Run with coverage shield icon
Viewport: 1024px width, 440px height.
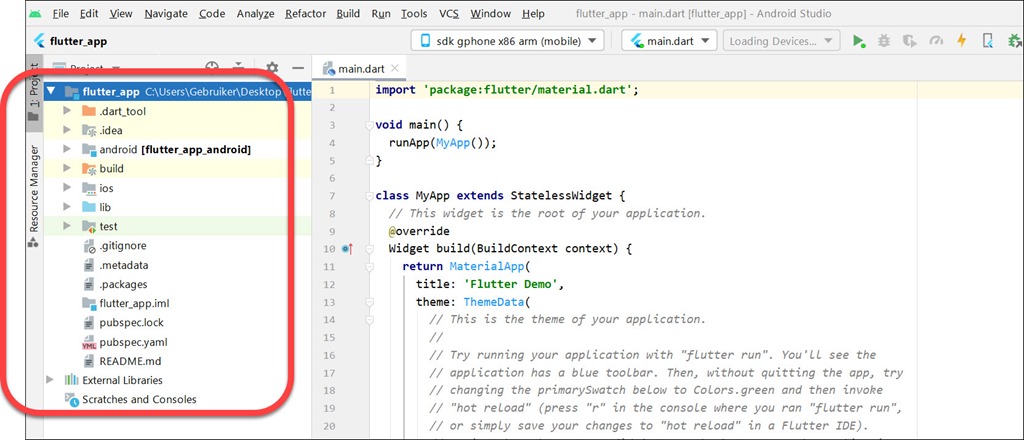(x=910, y=41)
